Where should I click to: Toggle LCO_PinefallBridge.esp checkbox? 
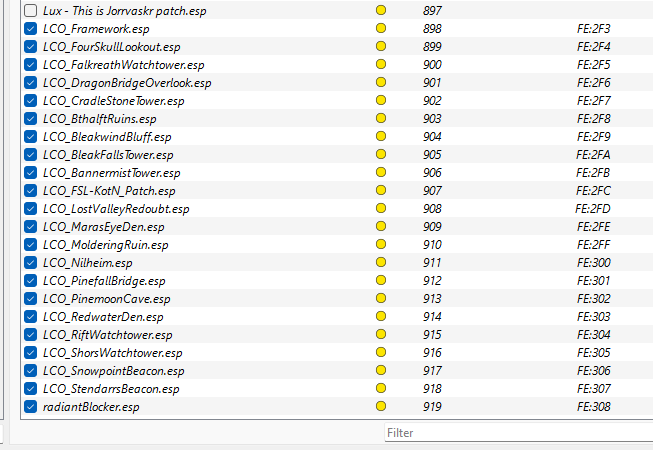pyautogui.click(x=30, y=280)
